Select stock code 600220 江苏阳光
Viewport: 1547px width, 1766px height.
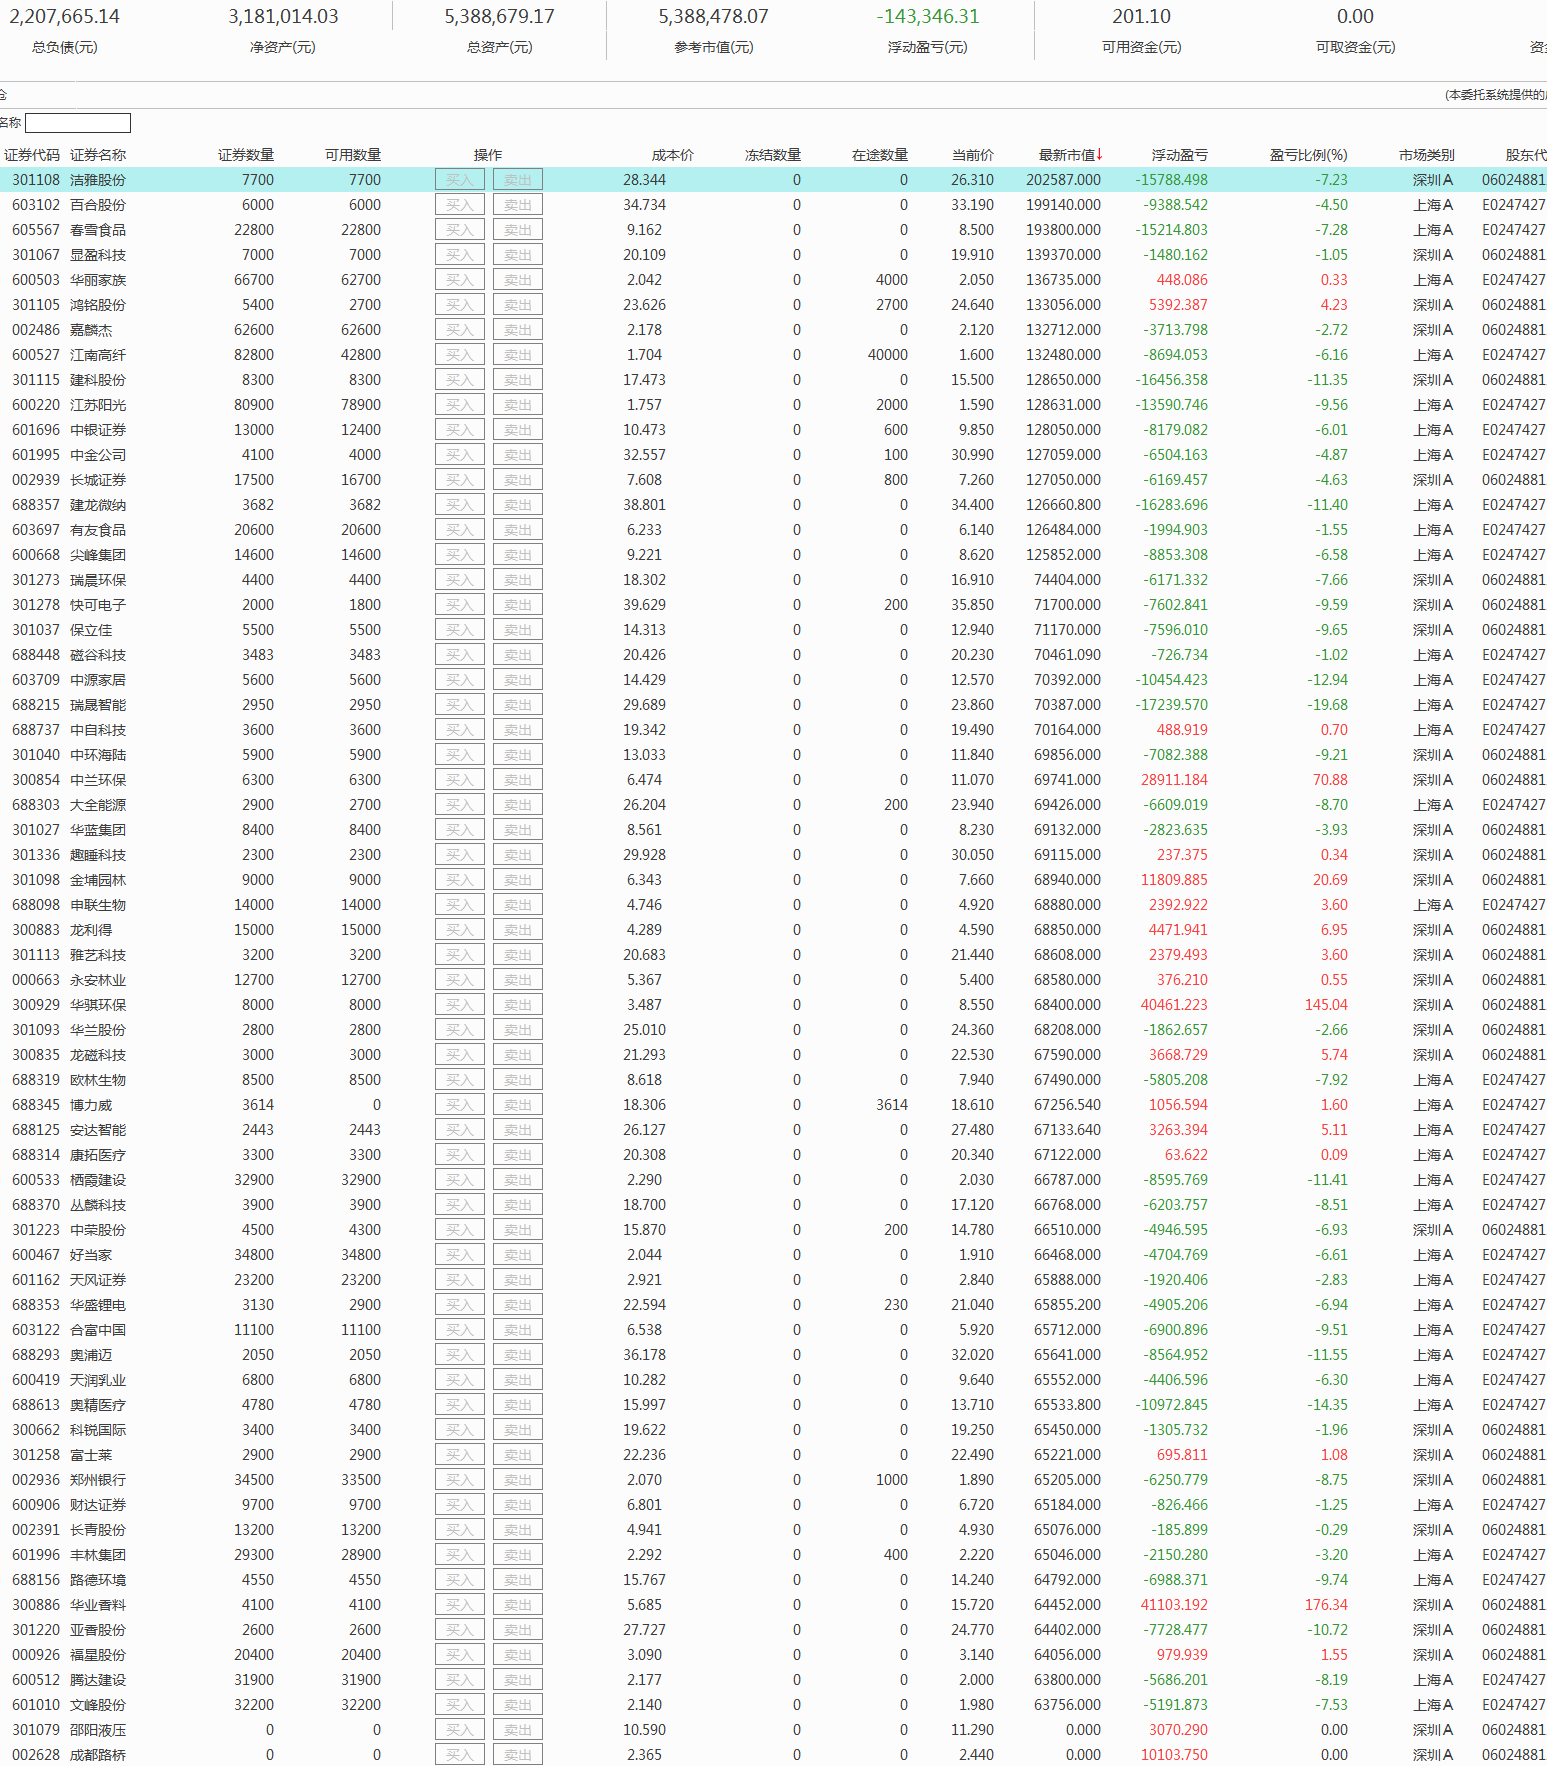(36, 405)
